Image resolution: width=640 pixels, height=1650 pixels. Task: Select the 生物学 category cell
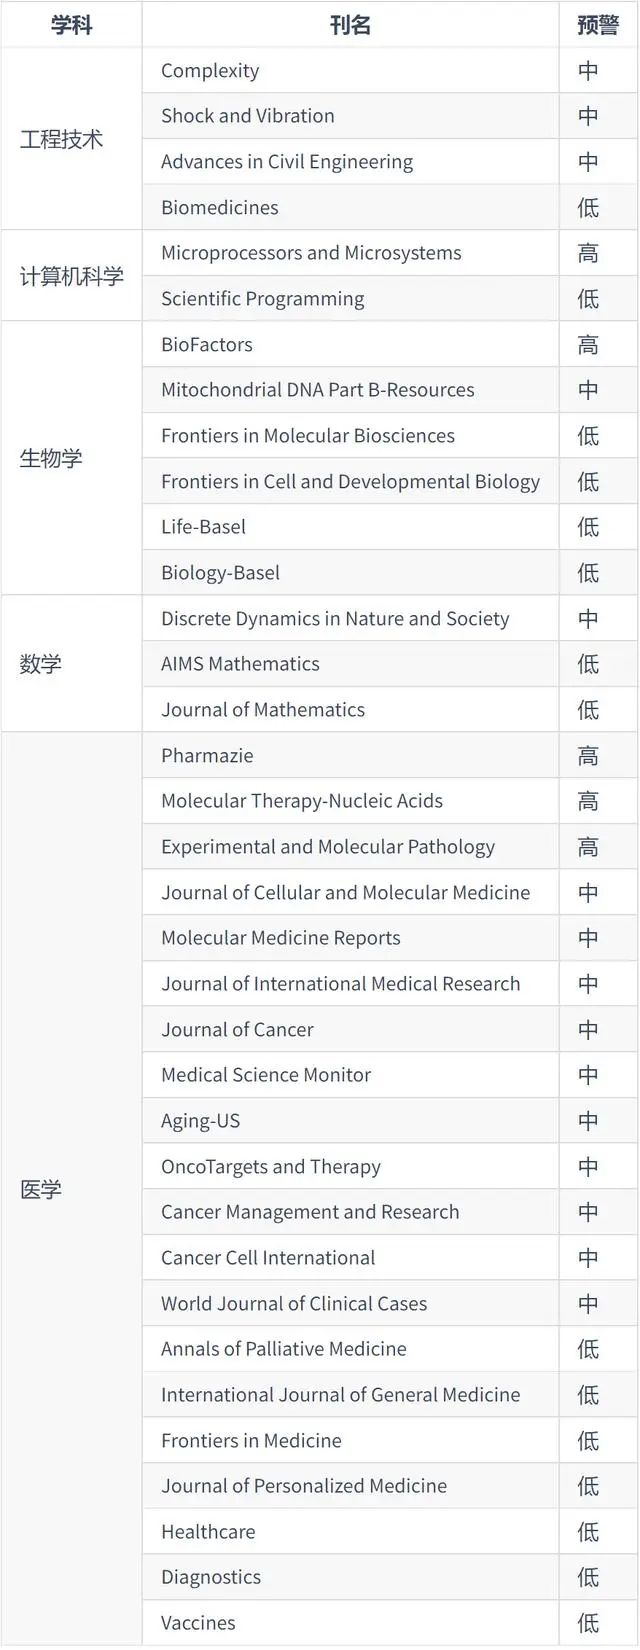[51, 458]
